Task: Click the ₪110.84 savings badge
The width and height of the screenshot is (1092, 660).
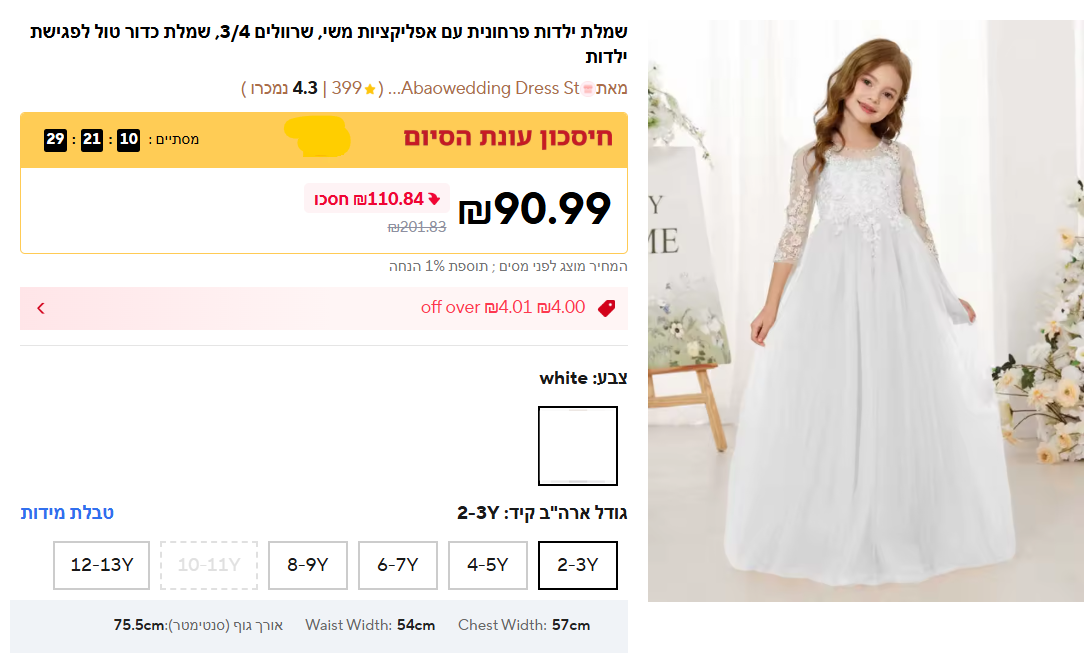Action: click(x=377, y=198)
